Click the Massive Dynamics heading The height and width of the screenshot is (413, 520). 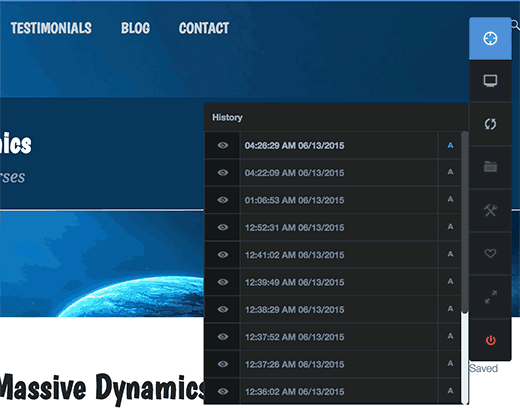click(x=103, y=389)
